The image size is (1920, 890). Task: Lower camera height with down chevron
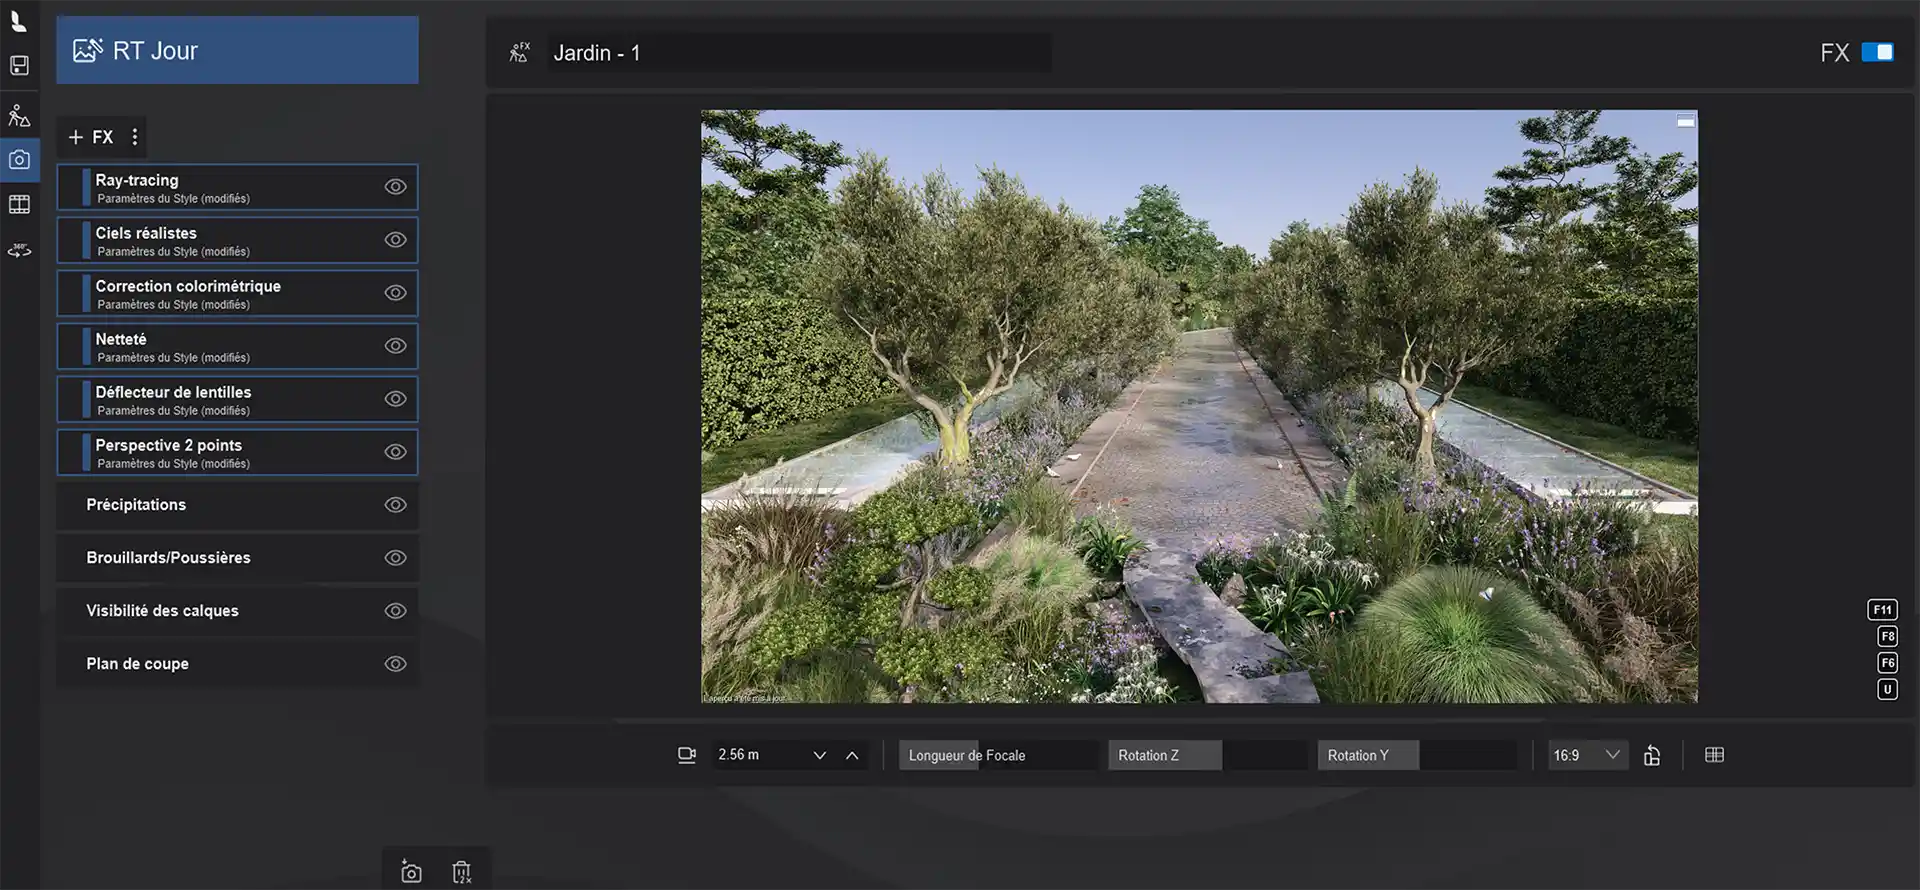(820, 756)
